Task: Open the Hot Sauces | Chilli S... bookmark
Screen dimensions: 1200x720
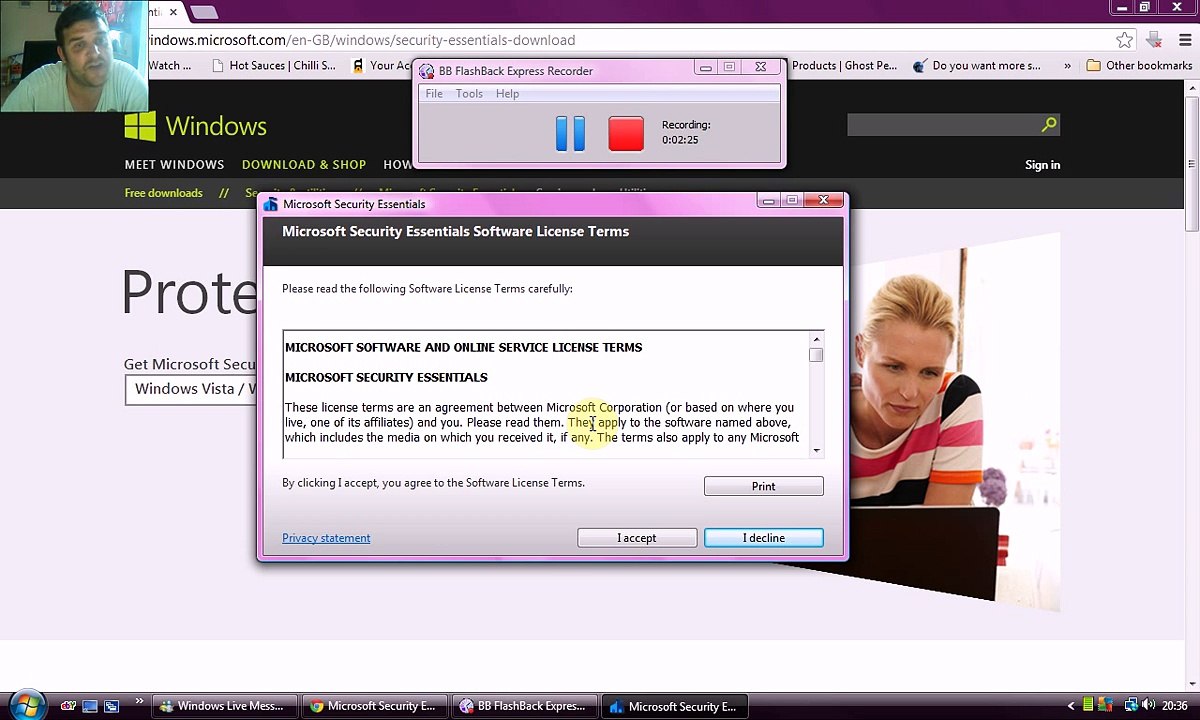Action: pyautogui.click(x=273, y=66)
